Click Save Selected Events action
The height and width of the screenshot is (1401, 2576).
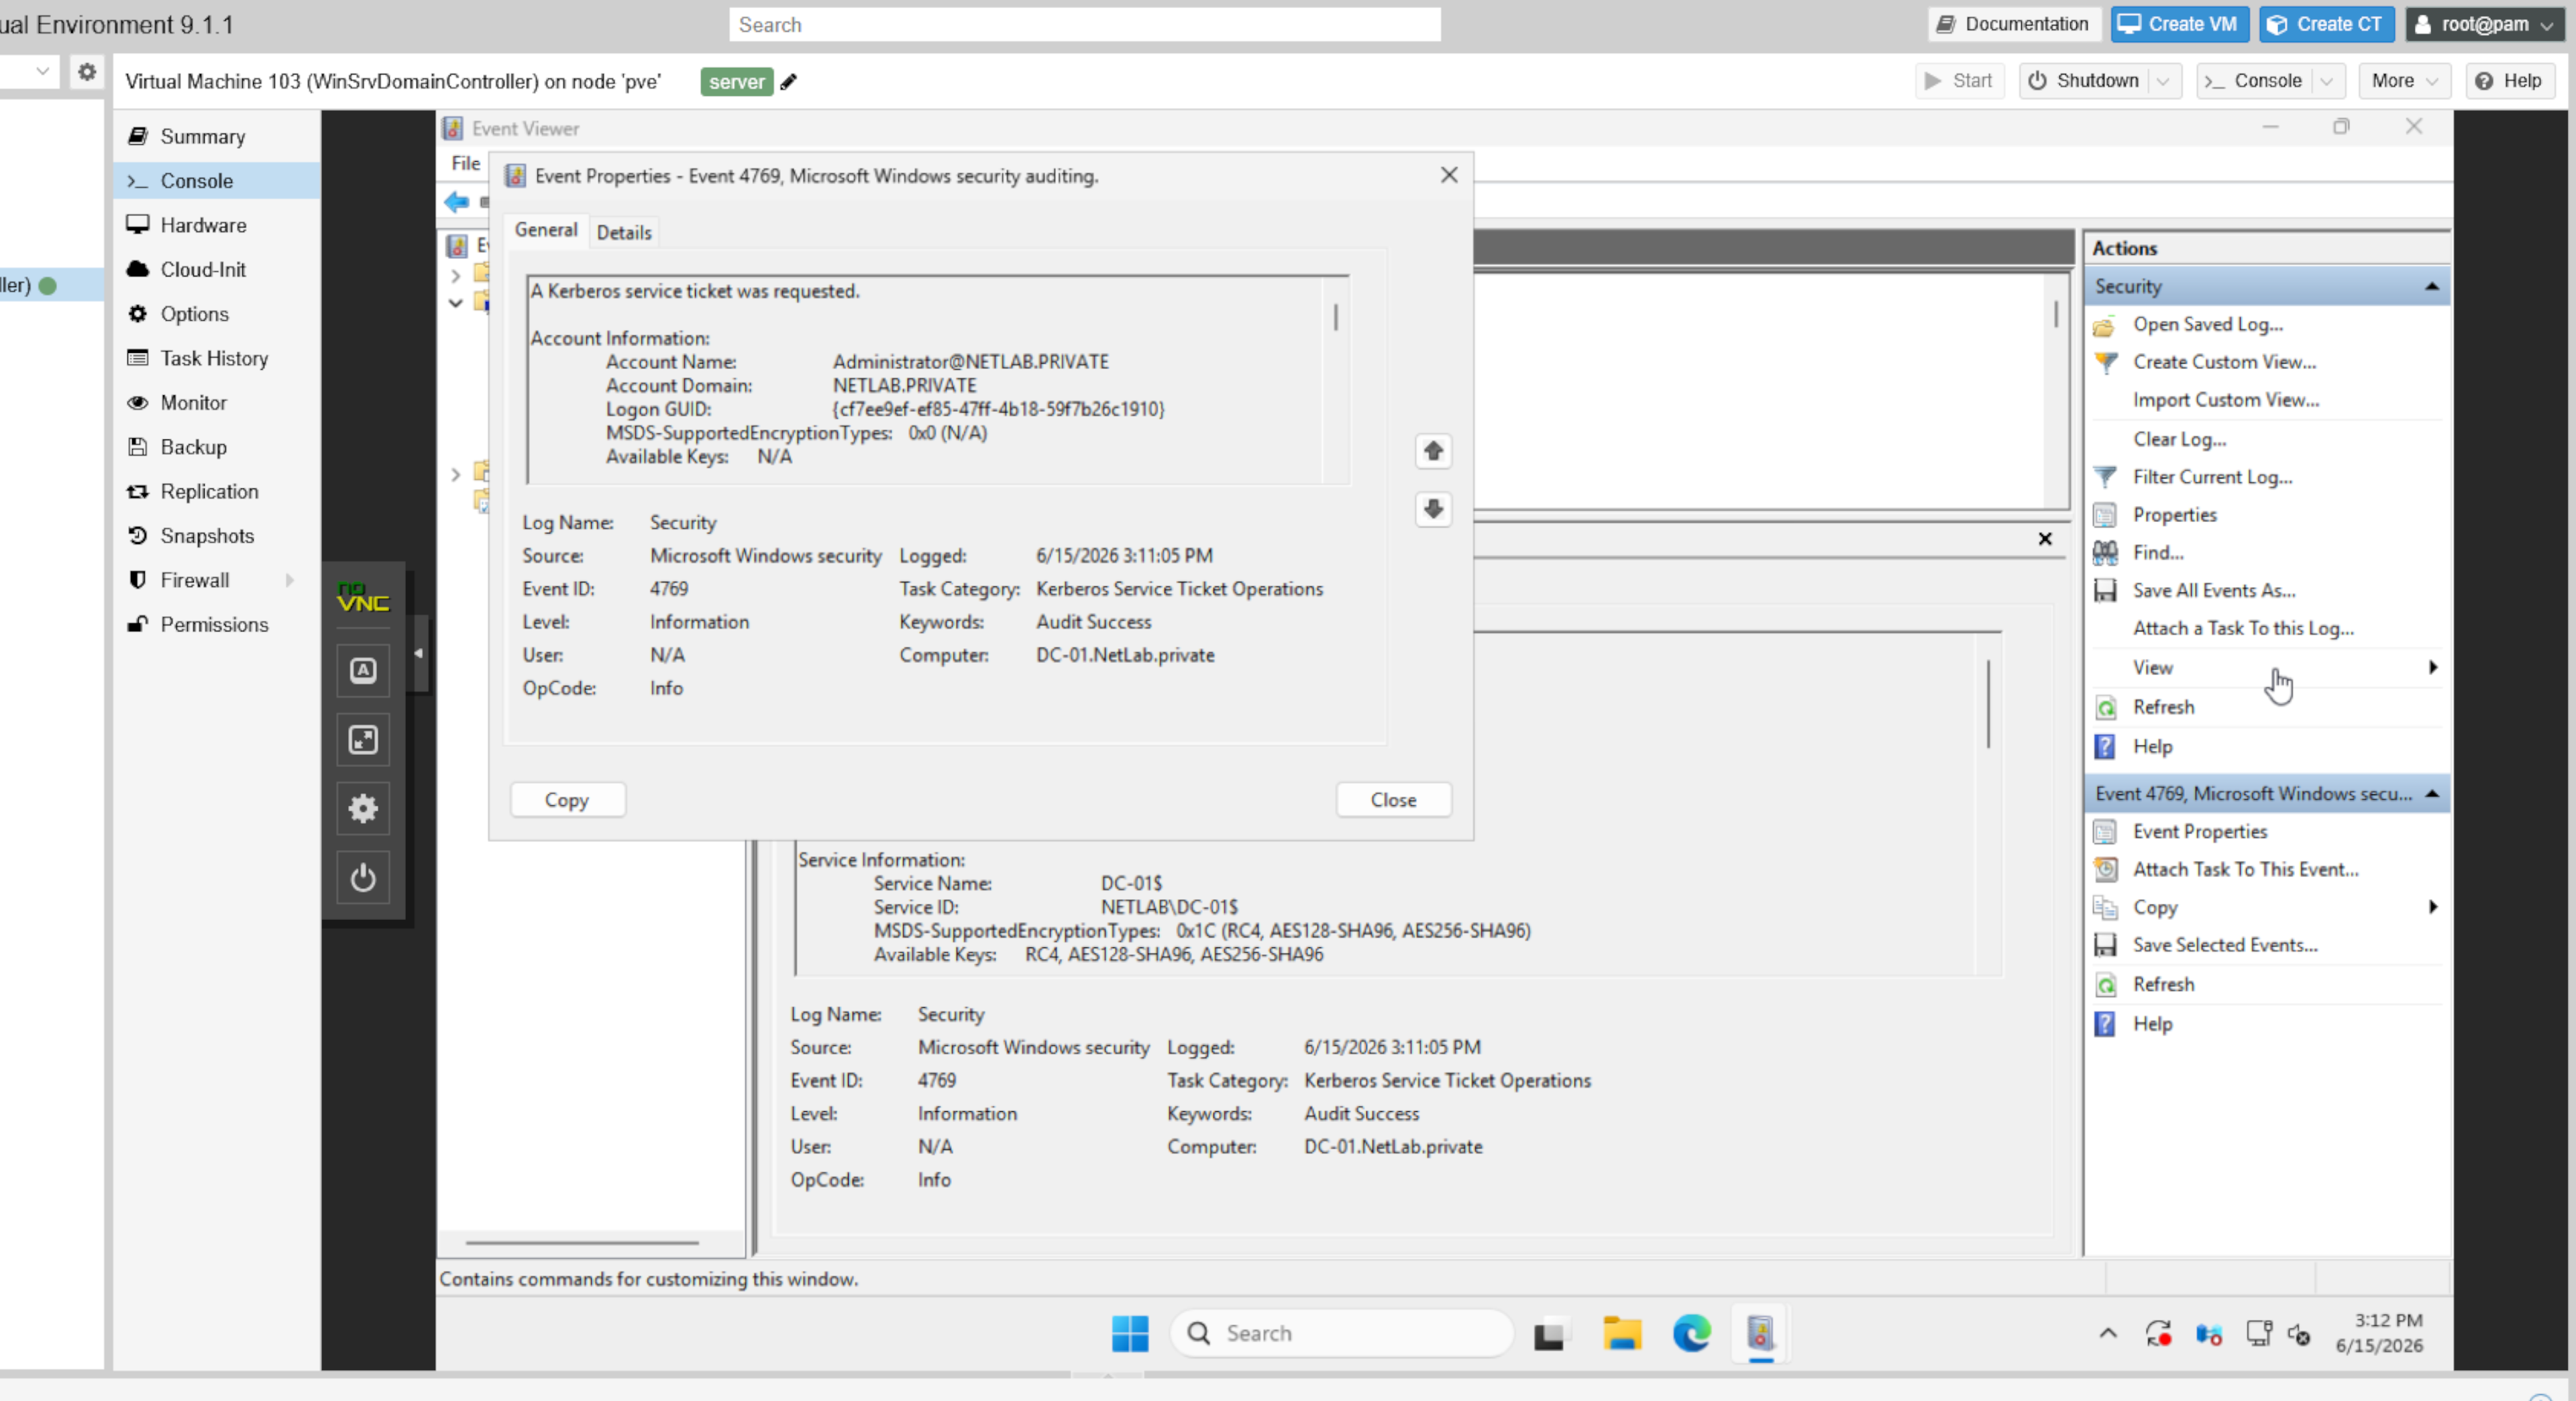(x=2224, y=945)
